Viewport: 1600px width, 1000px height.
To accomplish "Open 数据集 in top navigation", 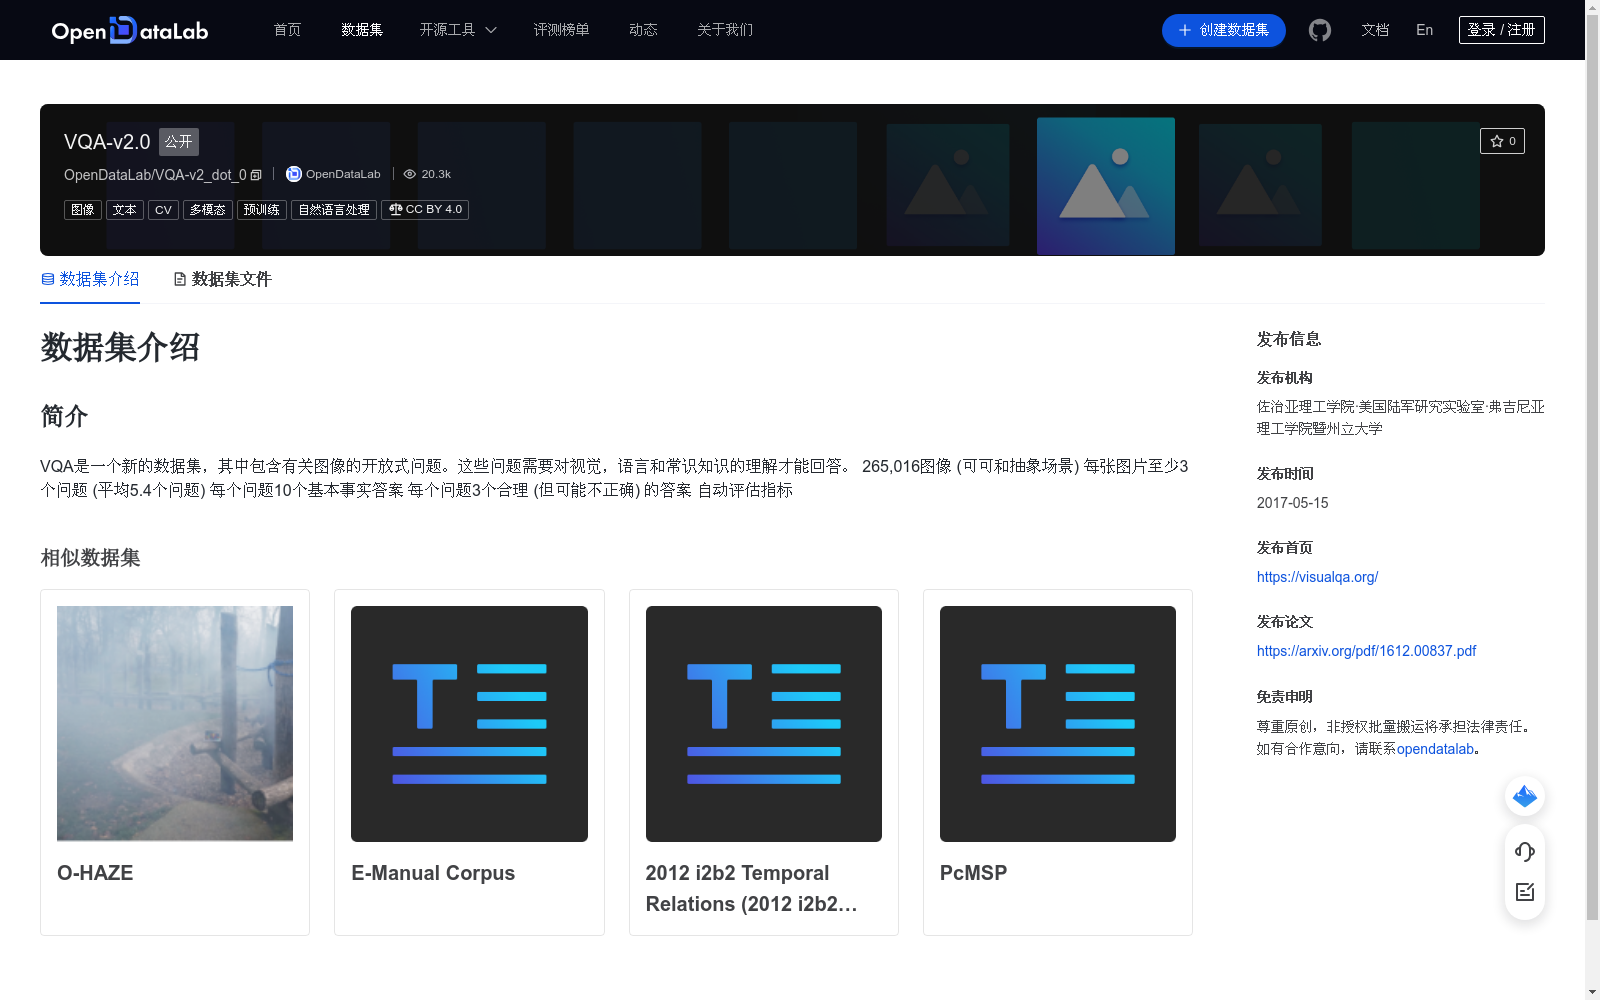I will click(x=362, y=30).
